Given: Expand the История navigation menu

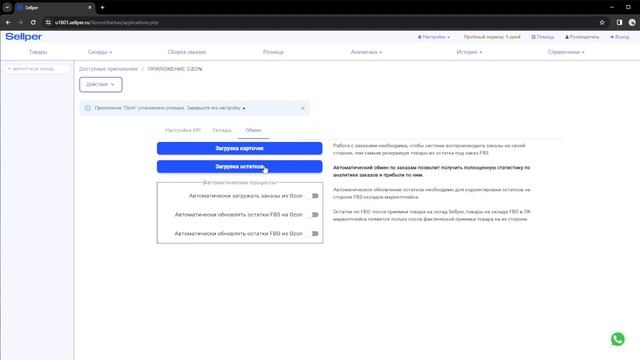Looking at the screenshot, I should coord(469,52).
